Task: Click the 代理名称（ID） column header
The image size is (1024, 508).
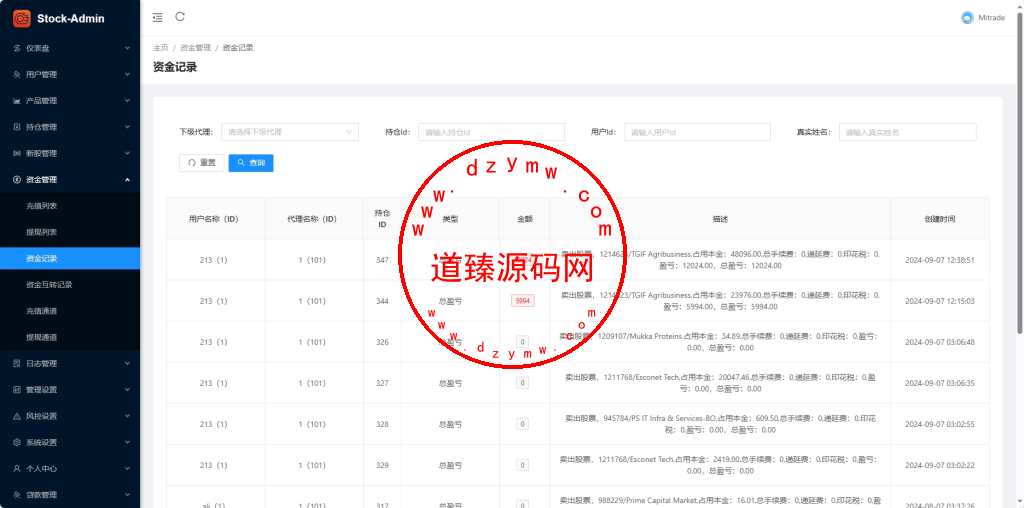Action: 312,219
